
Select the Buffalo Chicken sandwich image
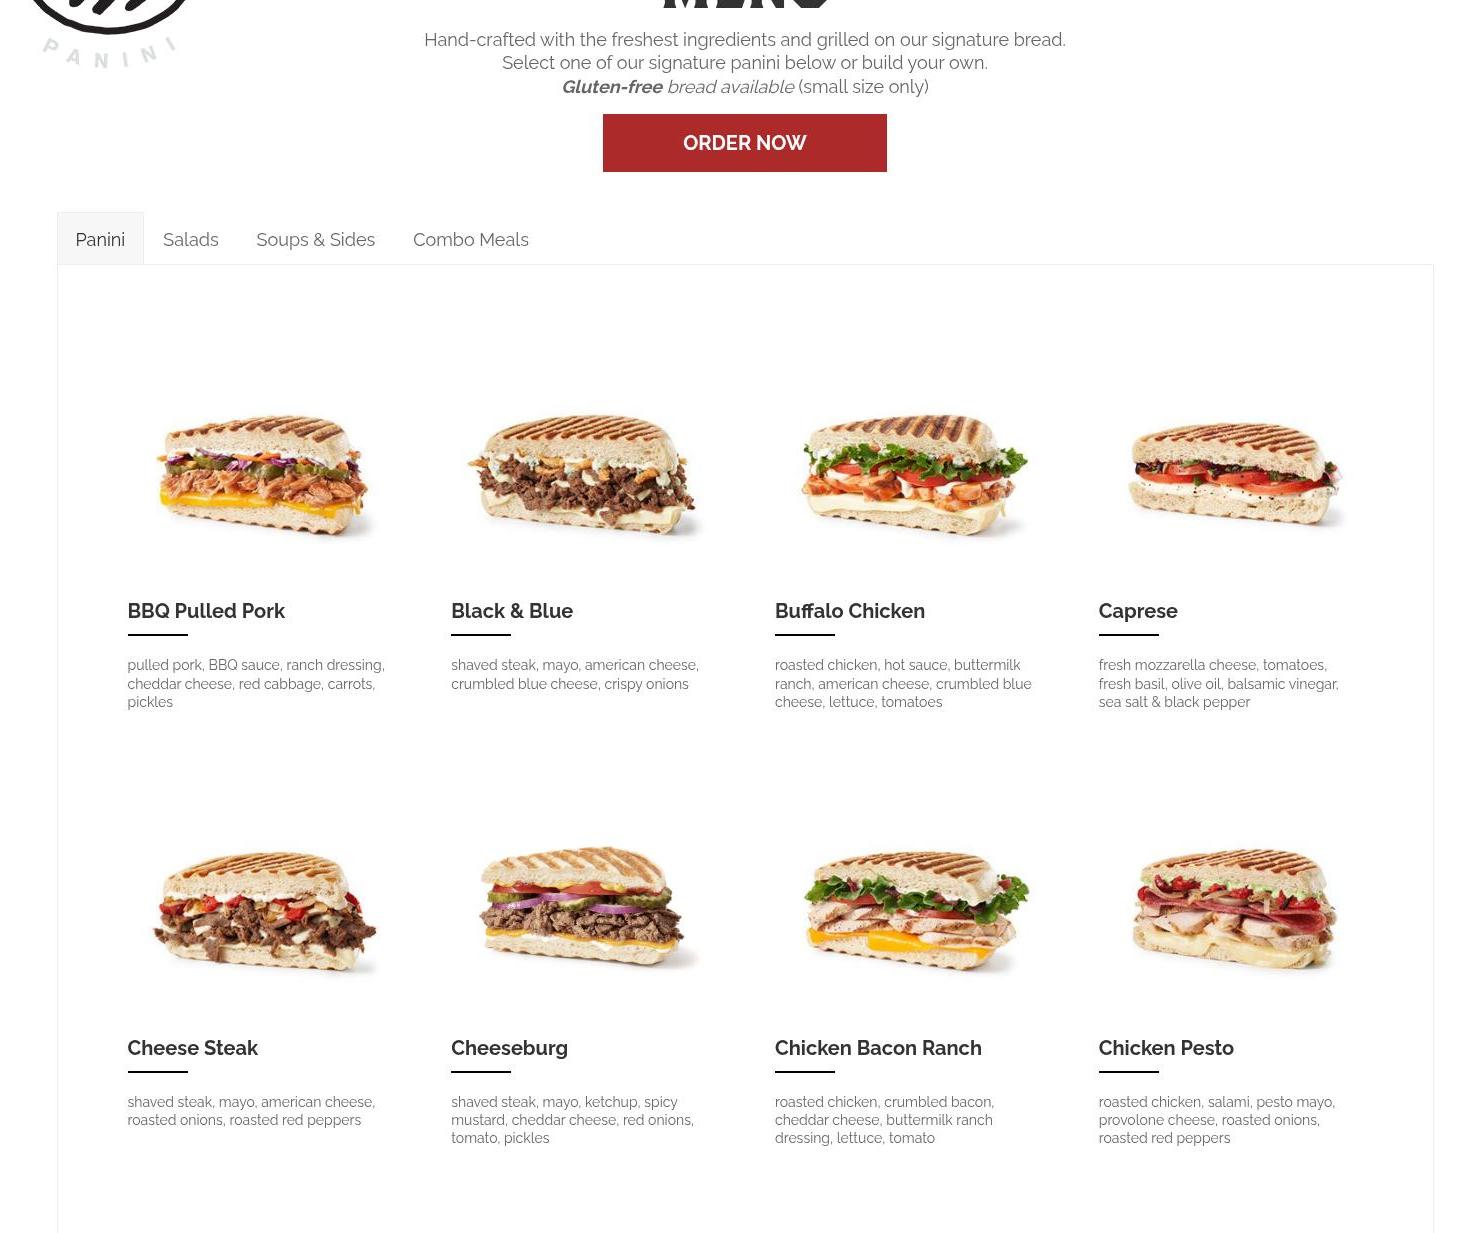tap(912, 476)
